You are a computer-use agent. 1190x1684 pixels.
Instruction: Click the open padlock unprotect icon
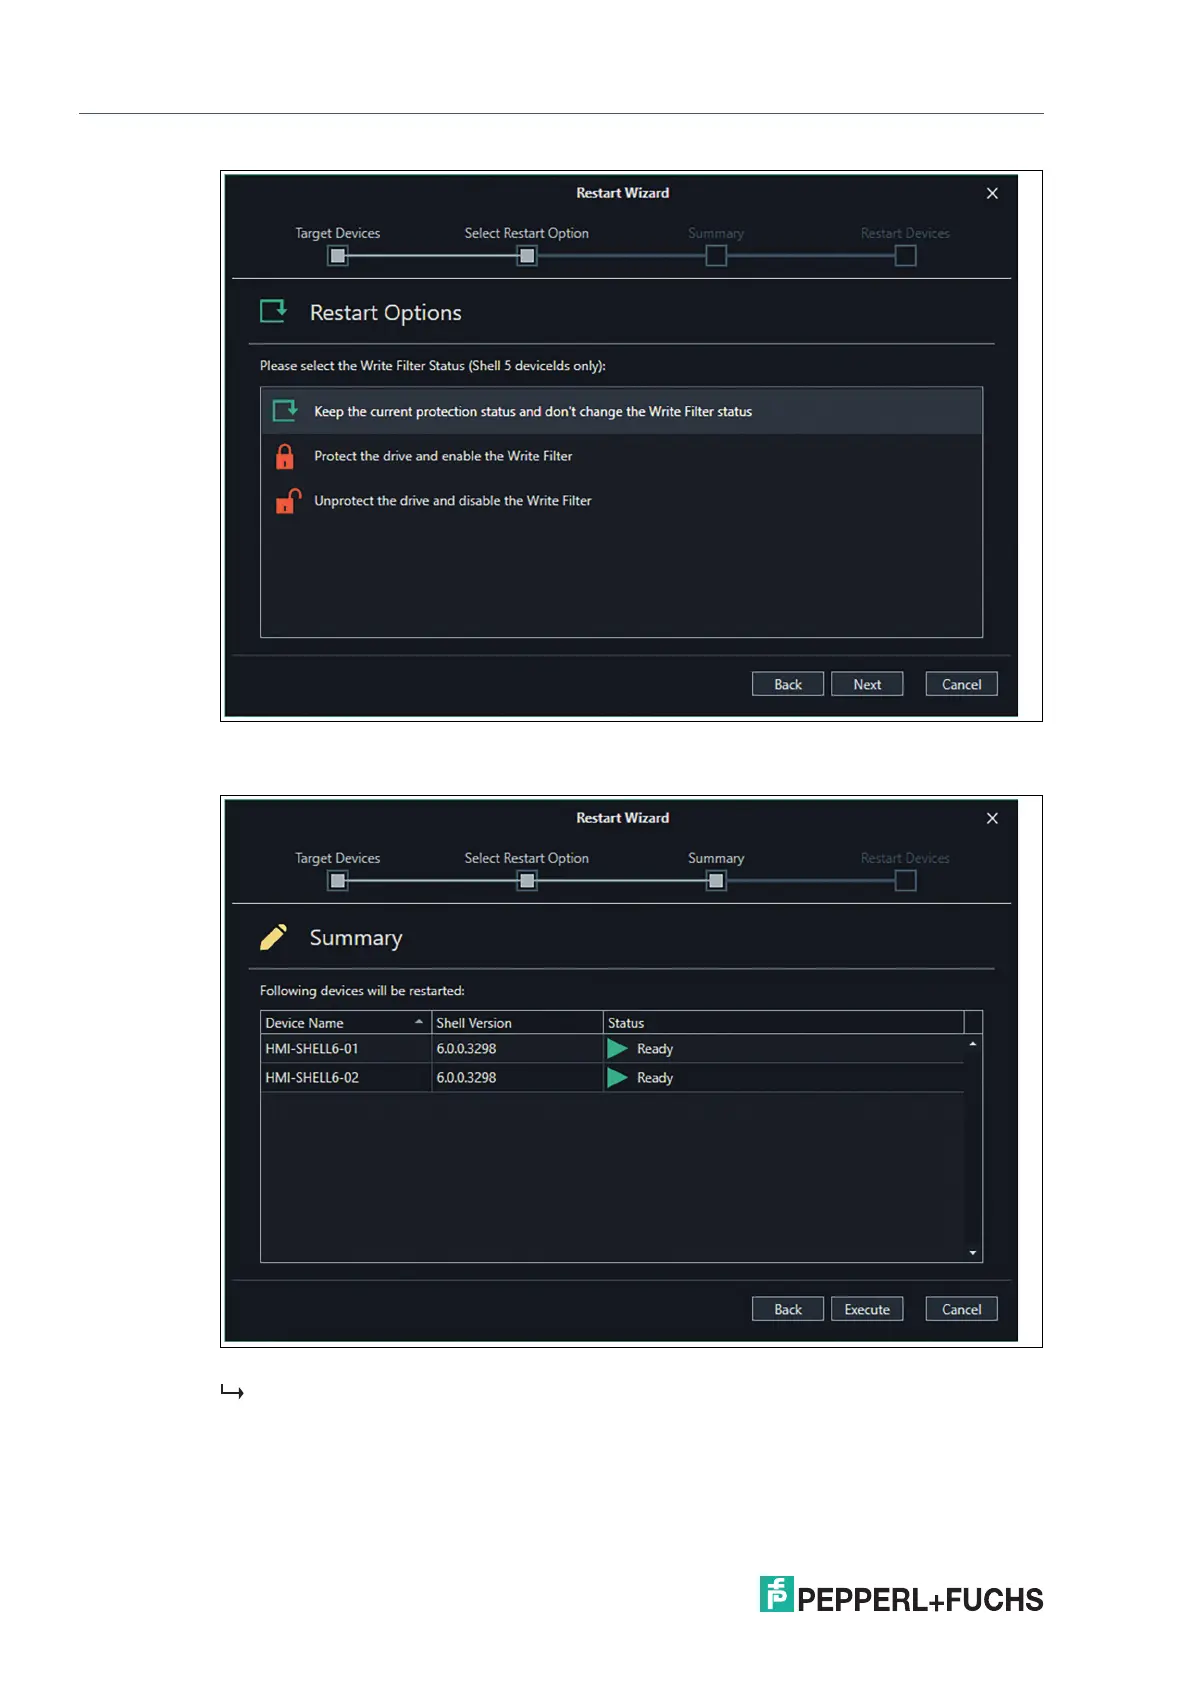(288, 500)
